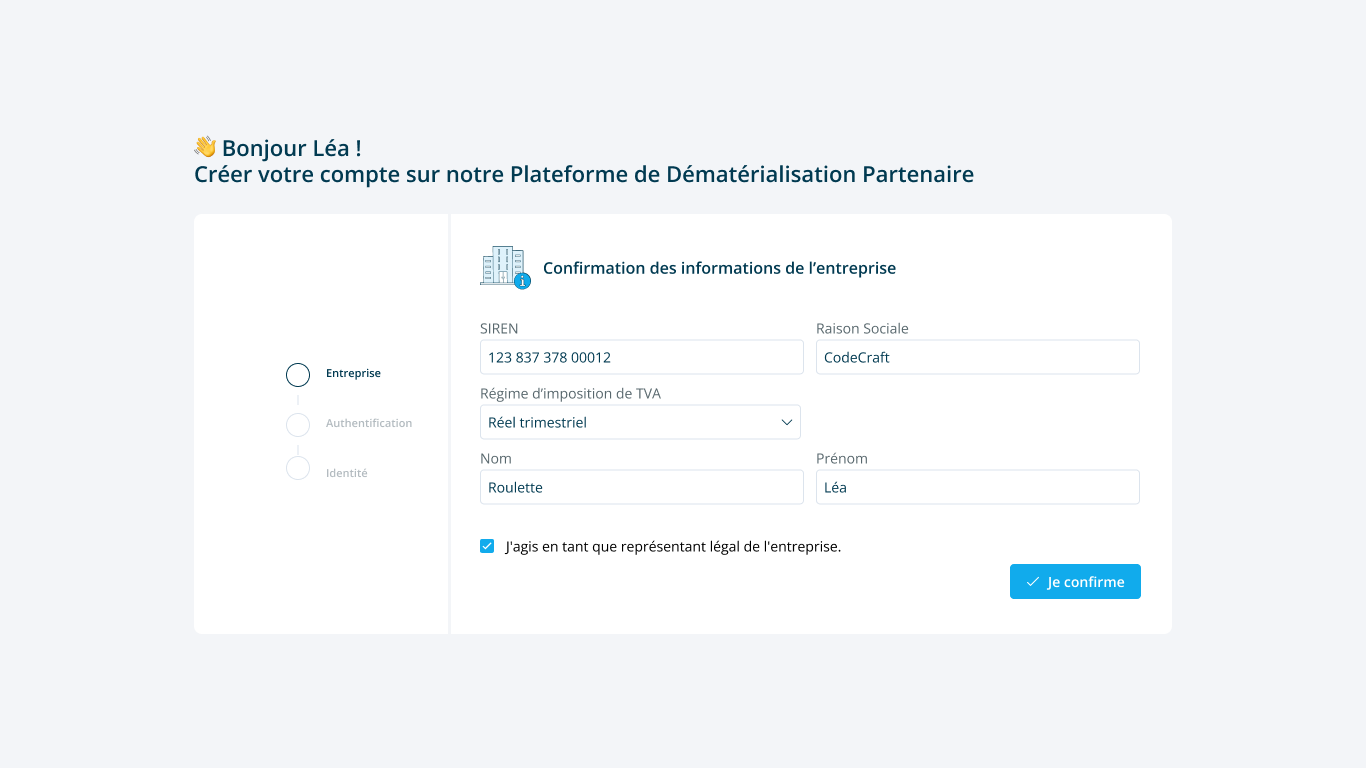Click the Bonjour Léa greeting heading

point(291,148)
